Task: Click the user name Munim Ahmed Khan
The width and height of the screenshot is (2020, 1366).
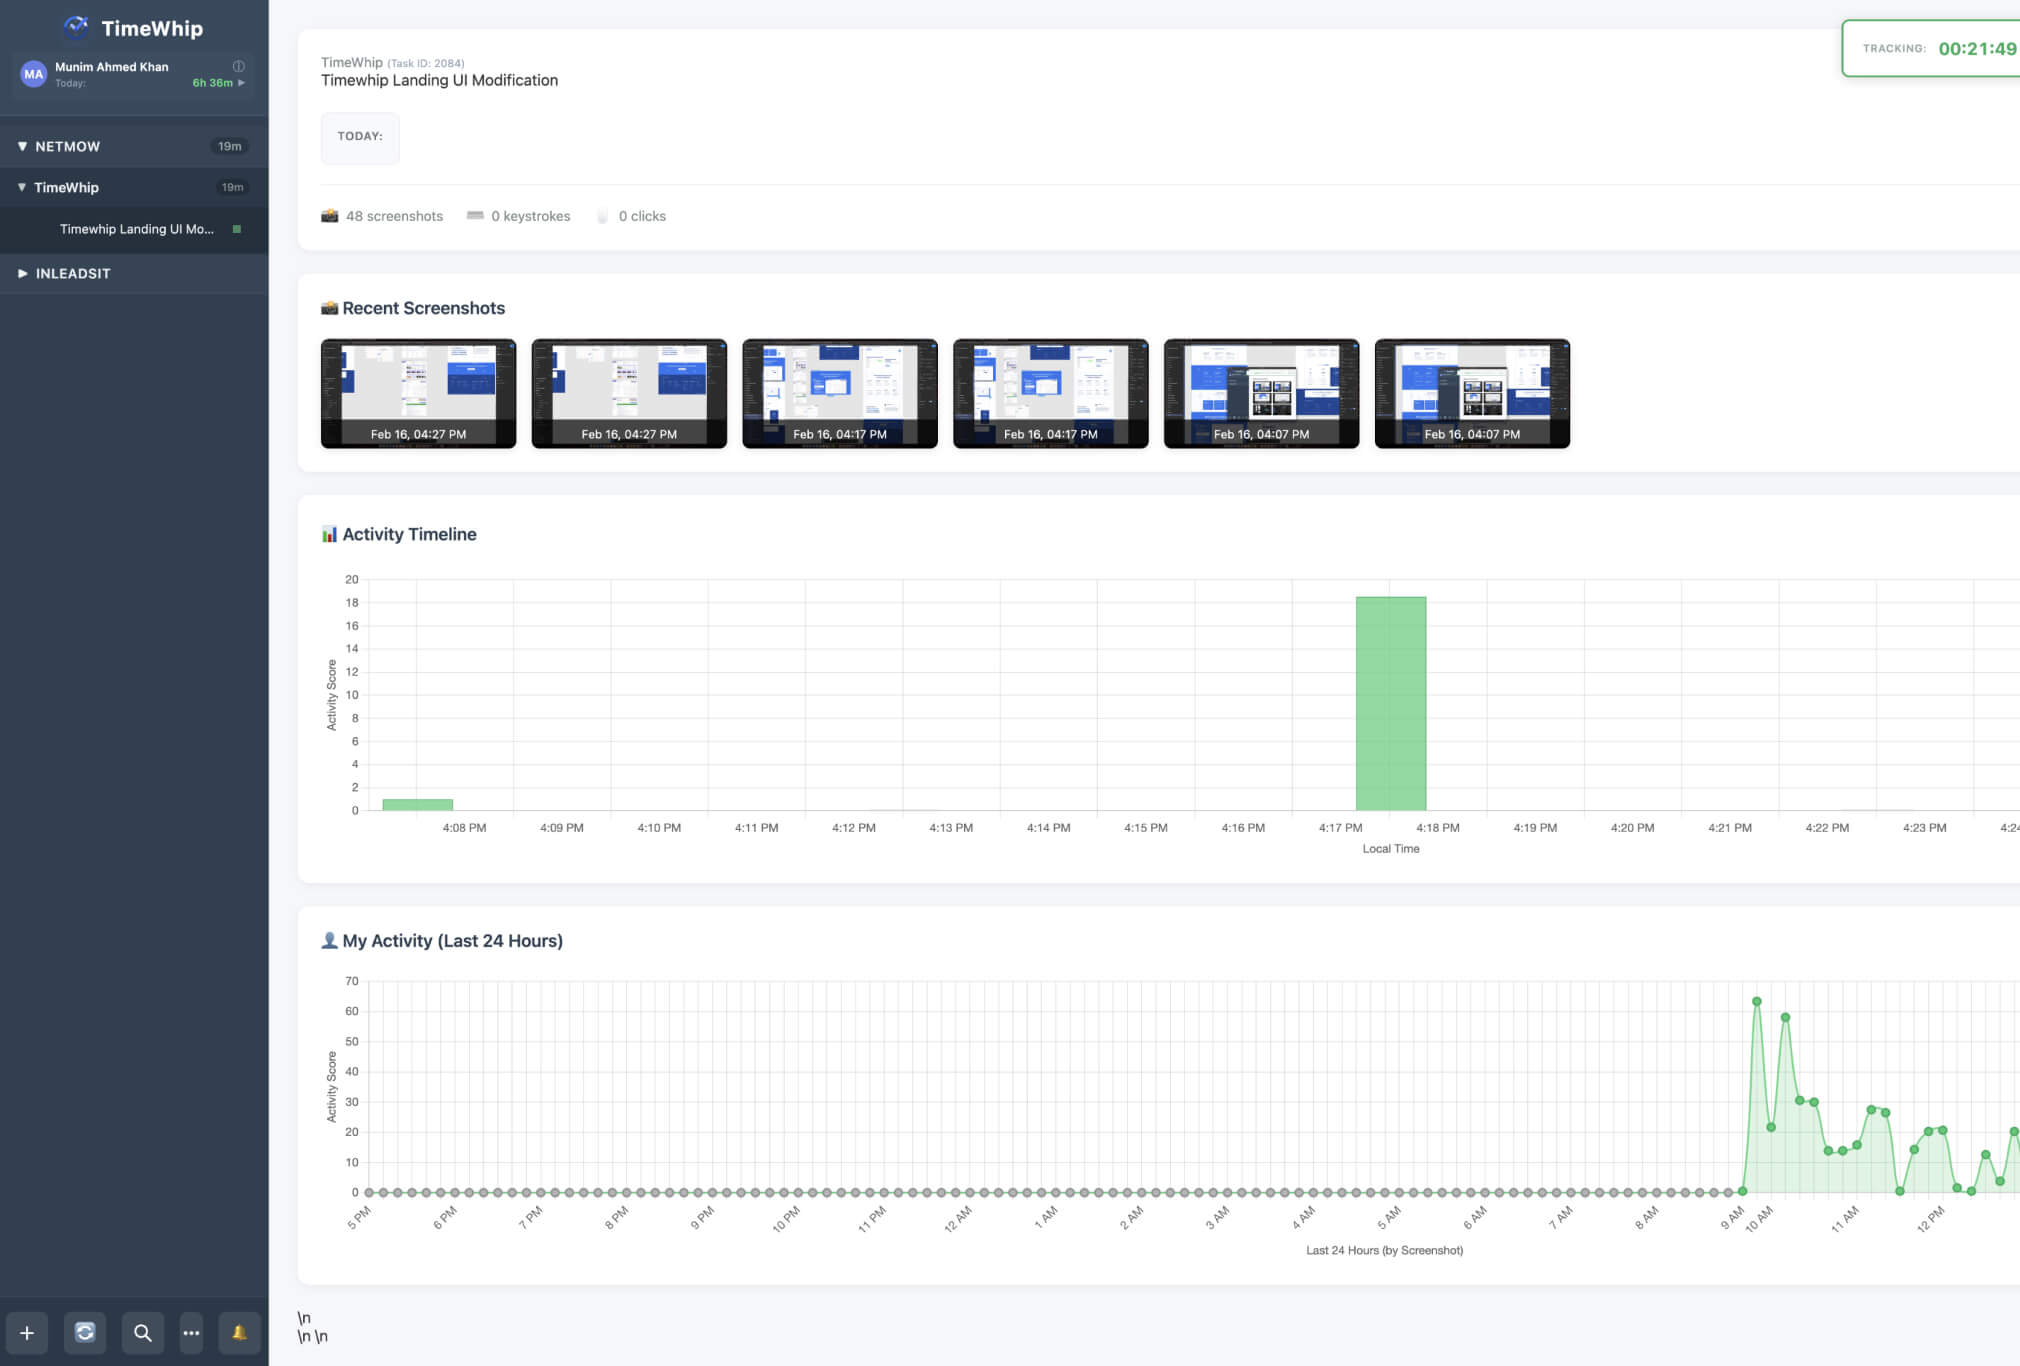Action: (112, 67)
